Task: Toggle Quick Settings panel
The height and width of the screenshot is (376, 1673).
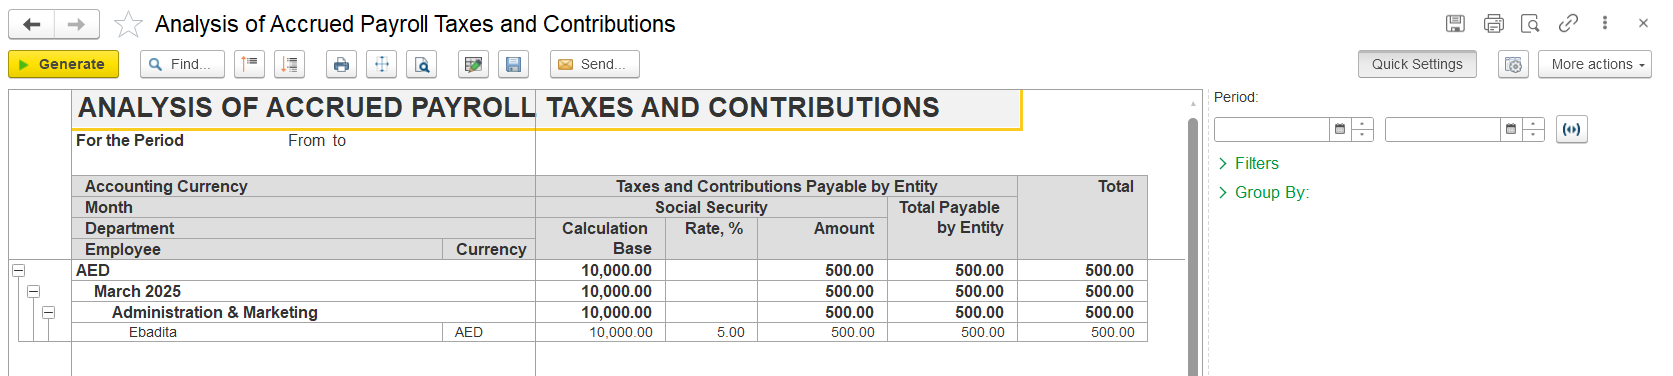Action: click(x=1417, y=64)
